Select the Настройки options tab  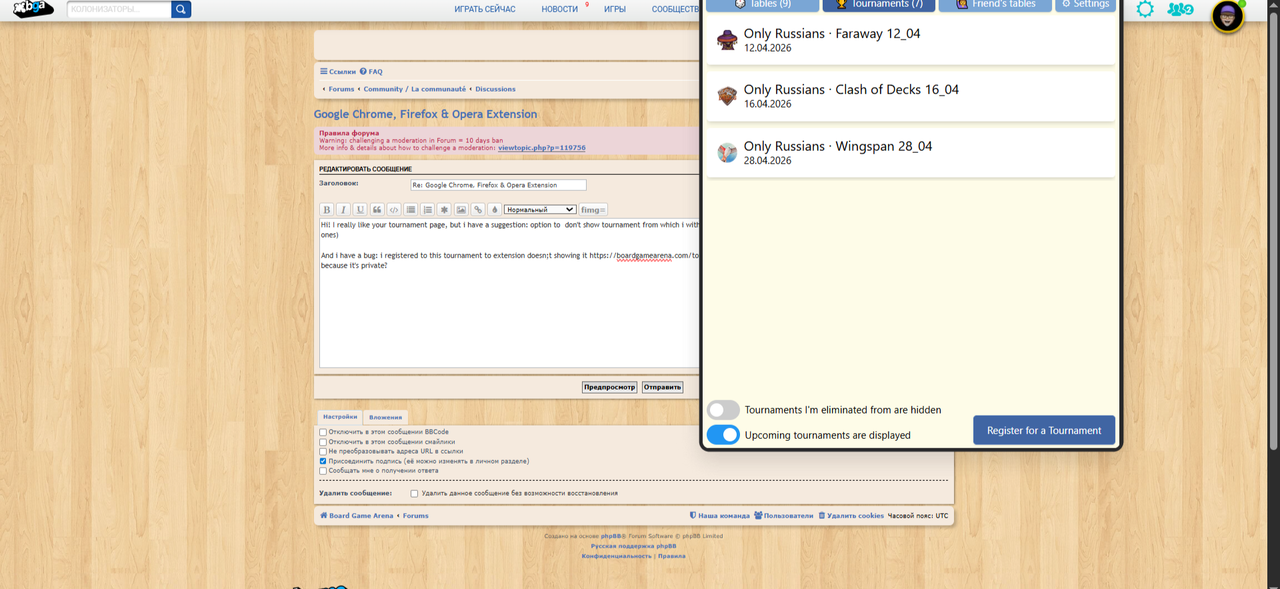[340, 417]
